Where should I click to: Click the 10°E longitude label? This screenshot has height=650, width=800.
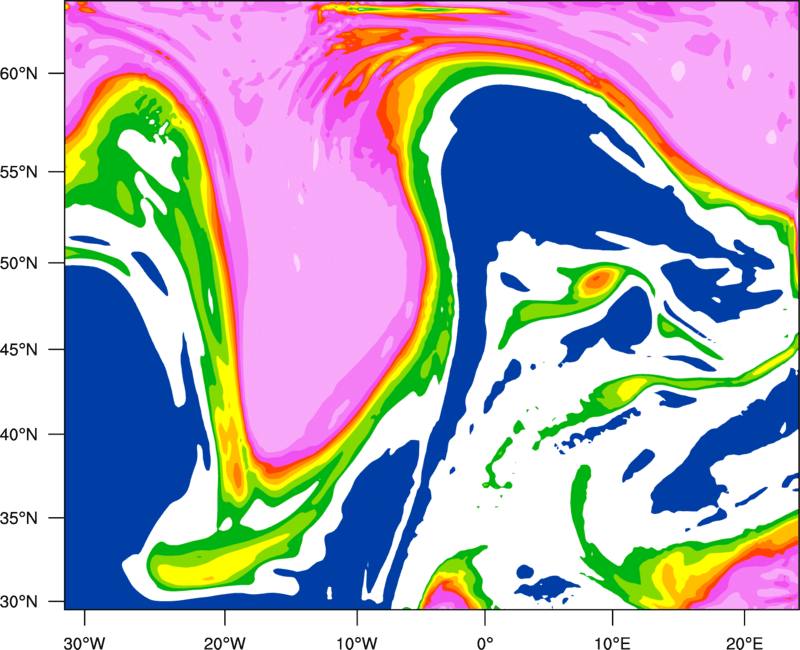[x=612, y=643]
